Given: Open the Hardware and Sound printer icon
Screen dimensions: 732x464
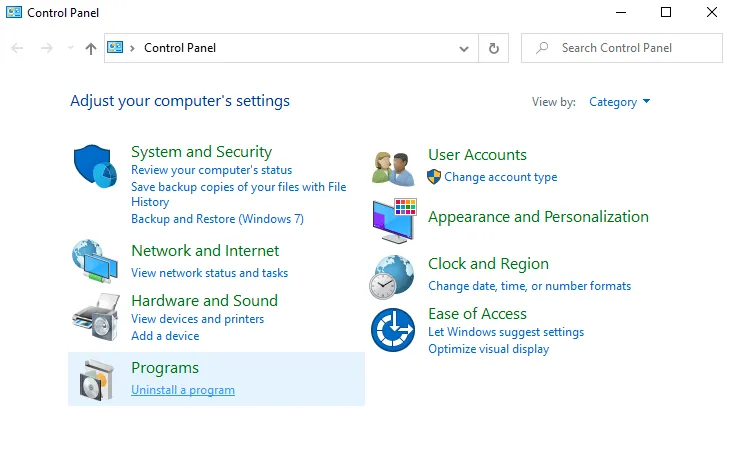Looking at the screenshot, I should point(96,317).
